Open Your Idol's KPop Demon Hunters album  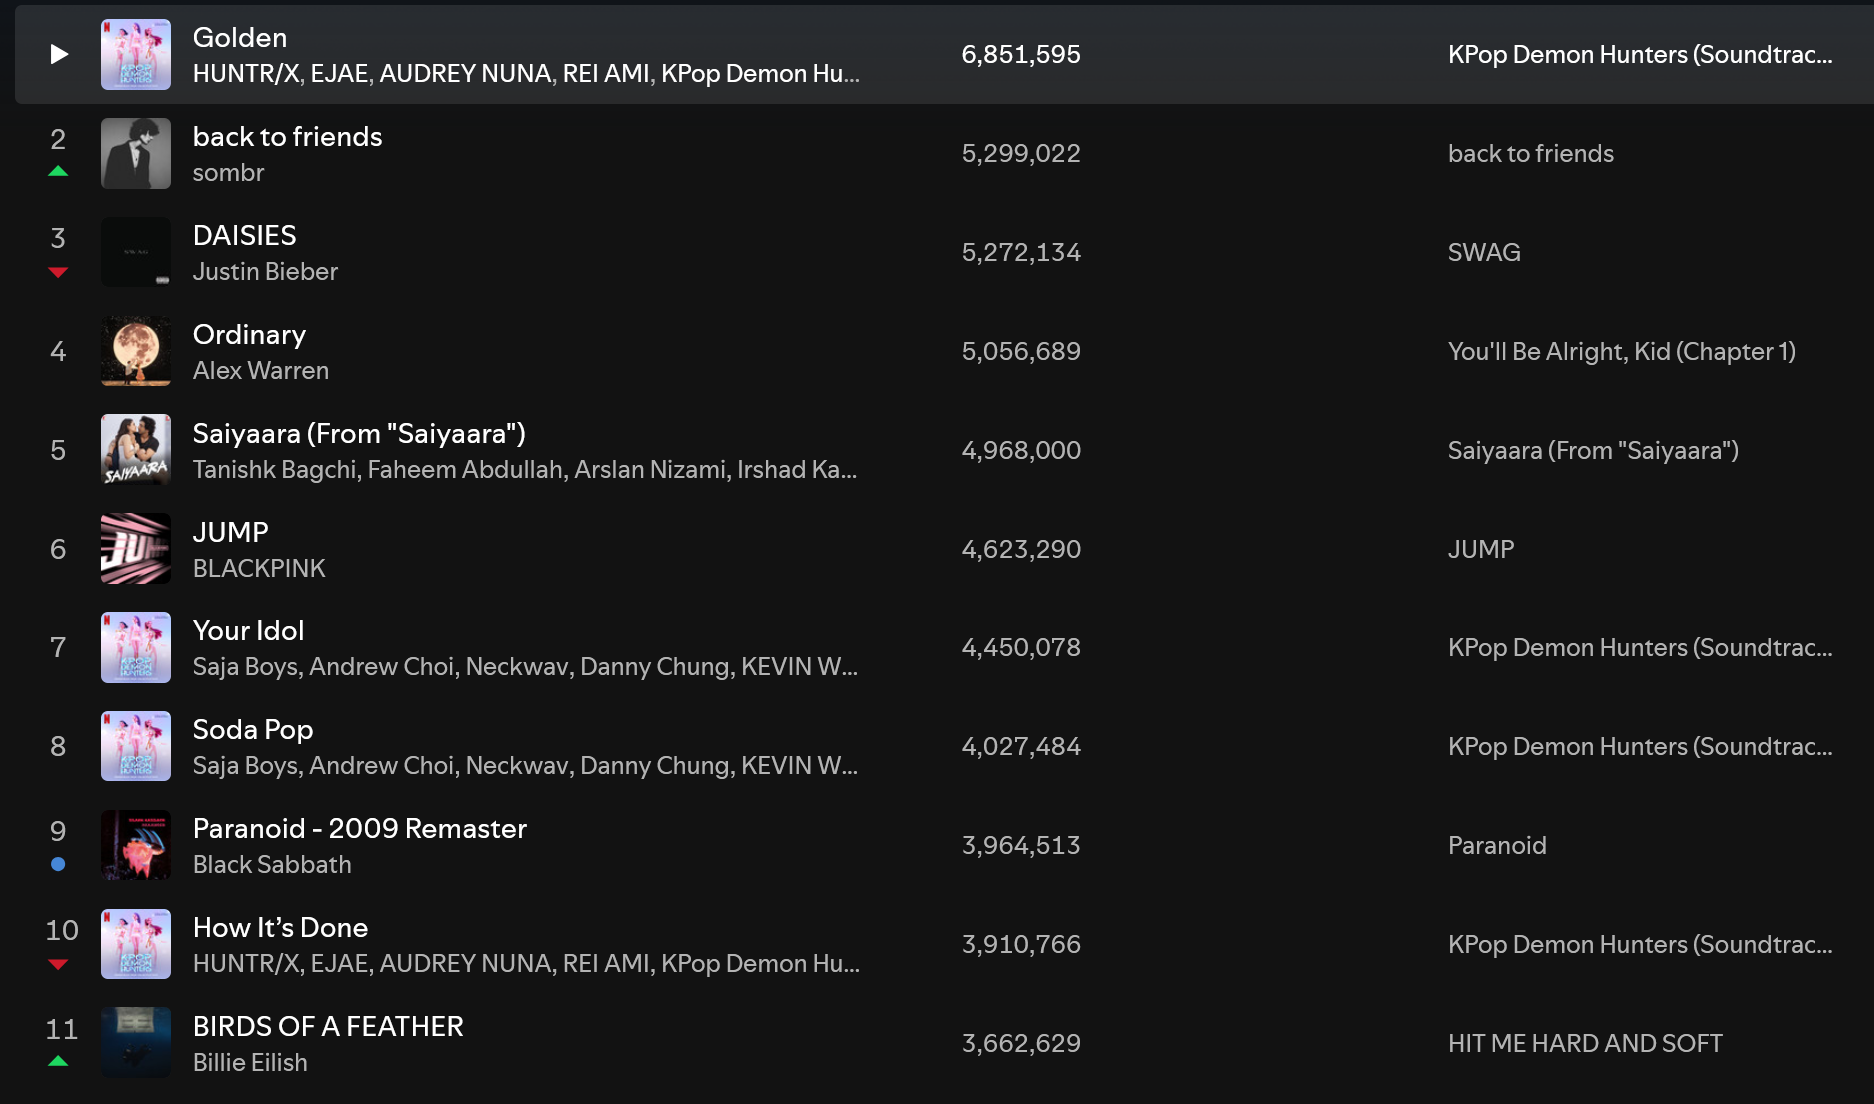click(1640, 647)
